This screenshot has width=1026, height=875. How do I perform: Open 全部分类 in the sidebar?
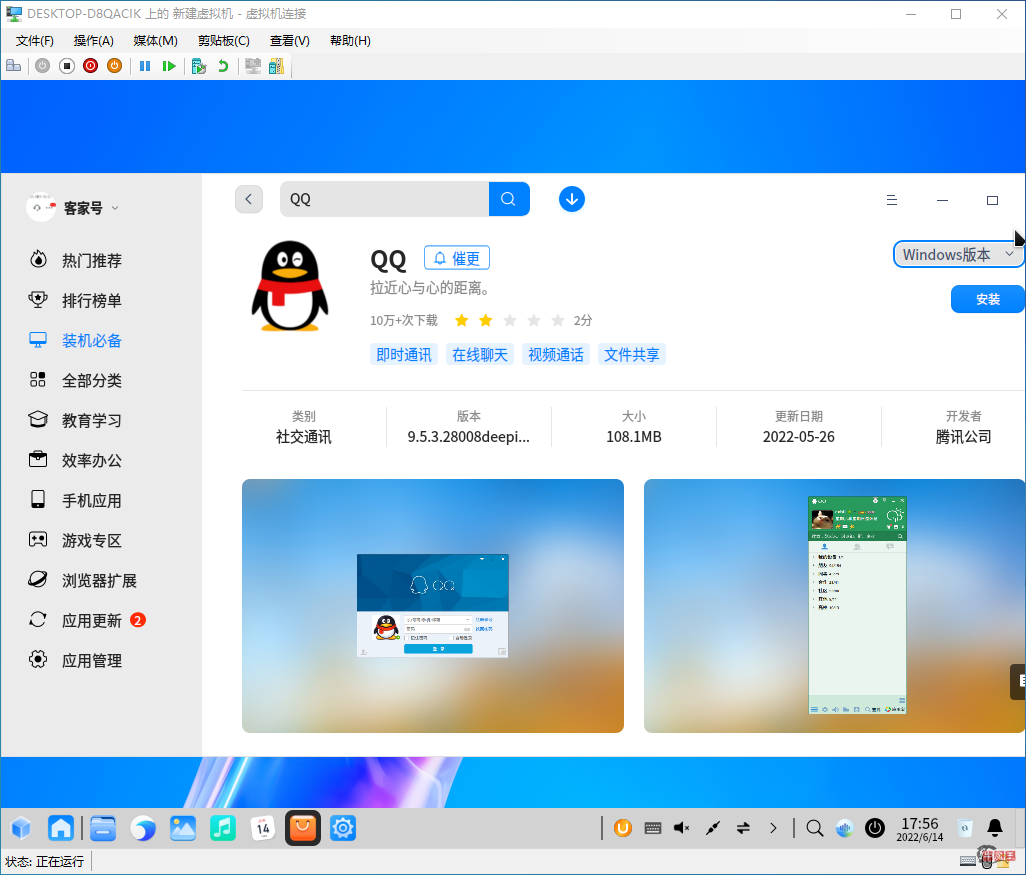[x=92, y=380]
